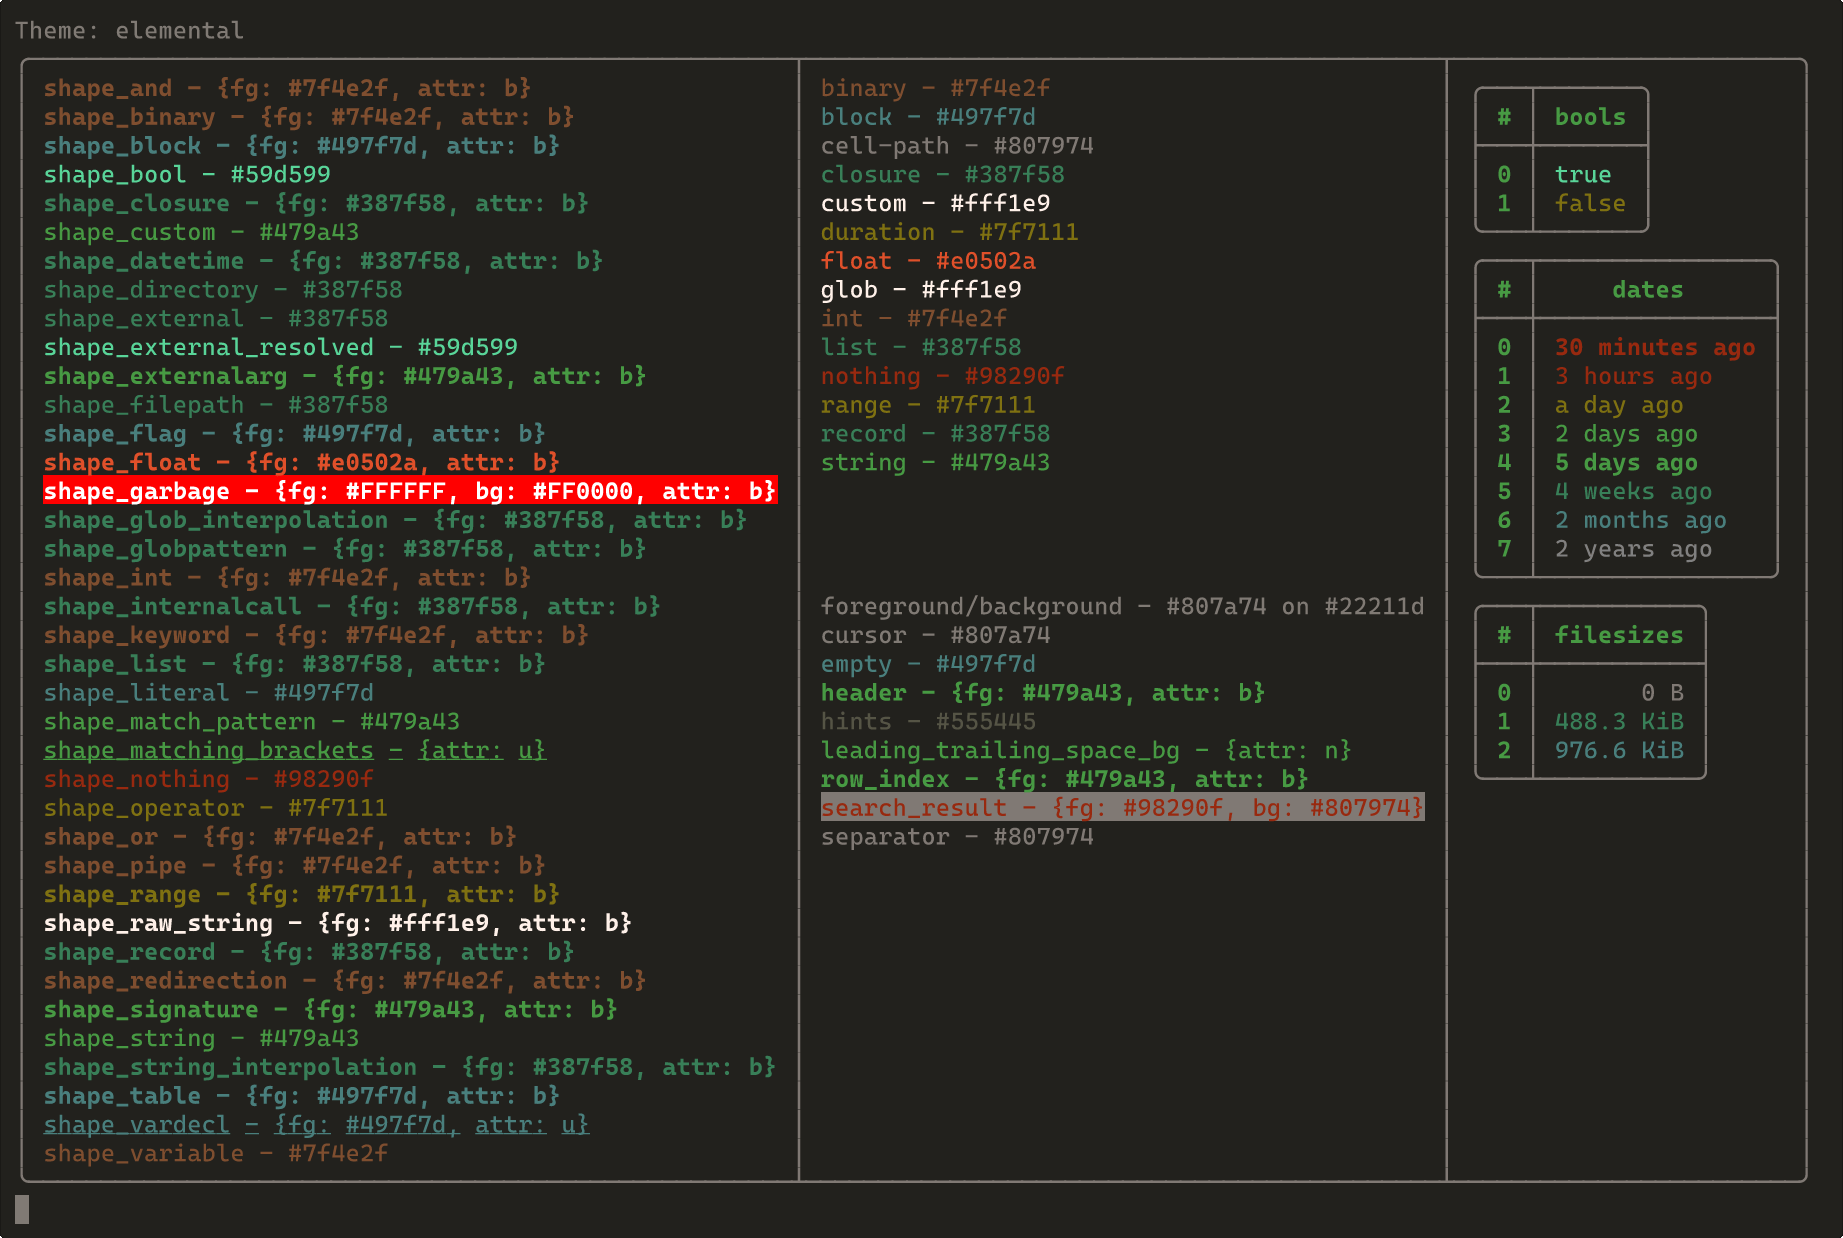Click the terminal cursor block

click(x=22, y=1210)
